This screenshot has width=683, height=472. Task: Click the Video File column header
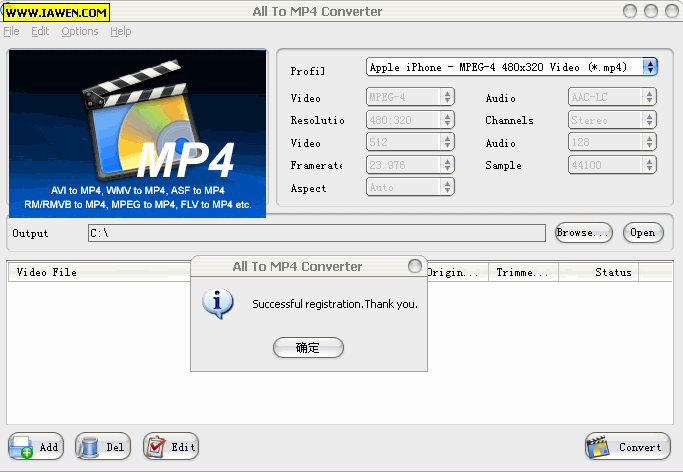click(47, 272)
